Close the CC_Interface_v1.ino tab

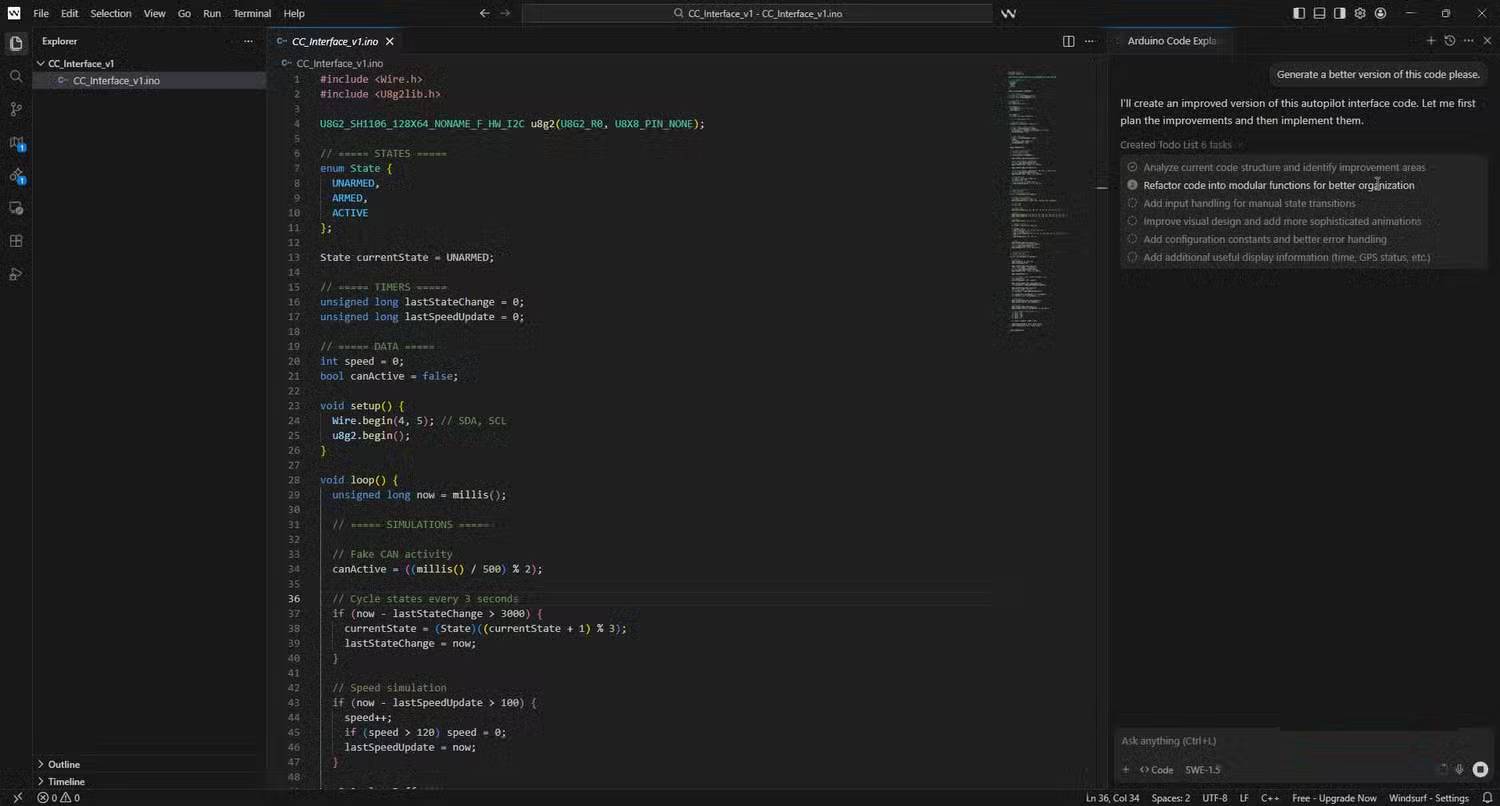(390, 41)
